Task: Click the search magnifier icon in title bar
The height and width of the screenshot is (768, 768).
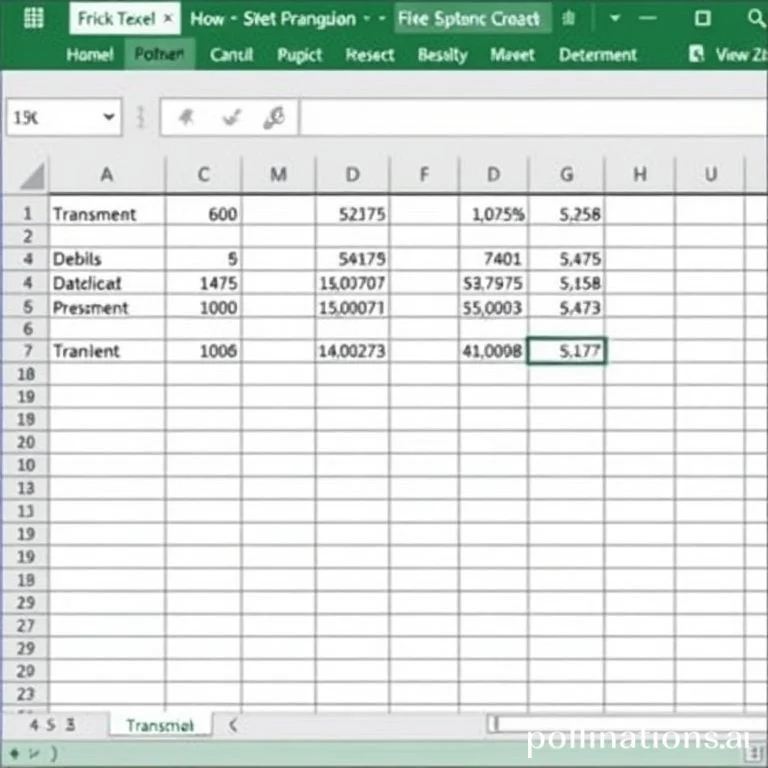Action: point(754,18)
